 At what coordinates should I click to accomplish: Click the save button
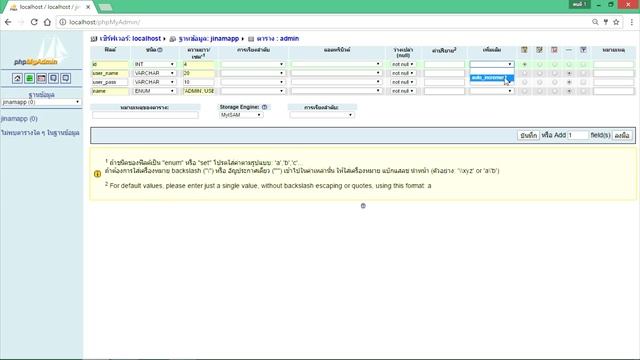[x=529, y=135]
